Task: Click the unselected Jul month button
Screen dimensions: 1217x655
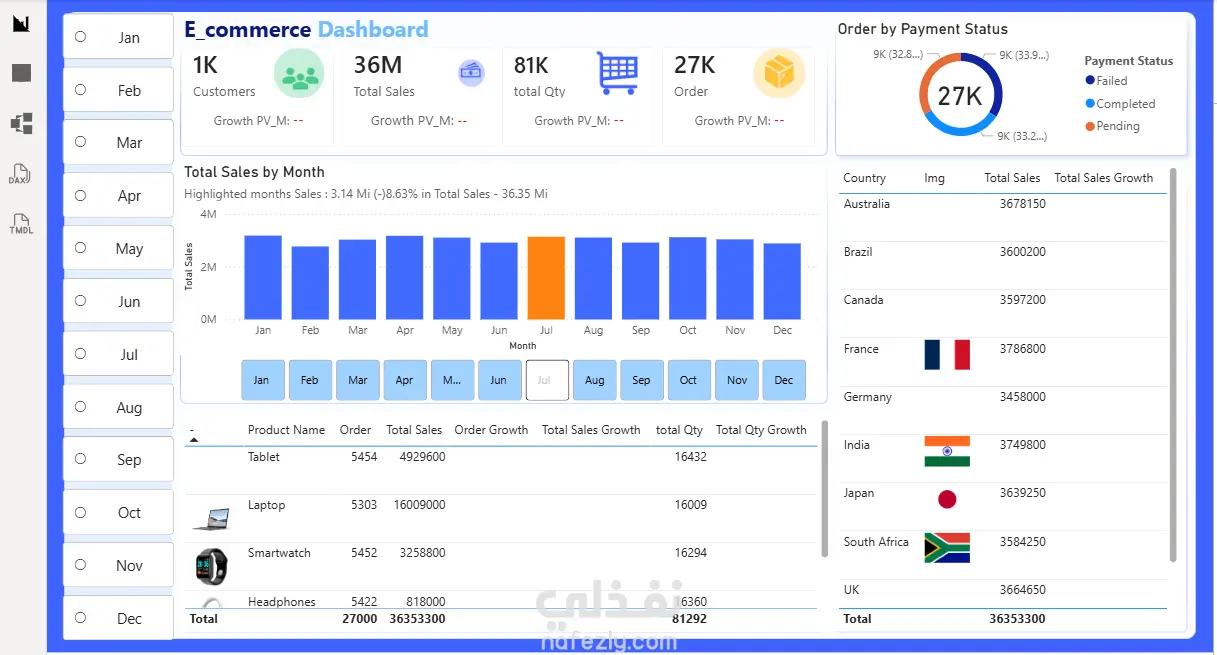Action: coord(547,380)
